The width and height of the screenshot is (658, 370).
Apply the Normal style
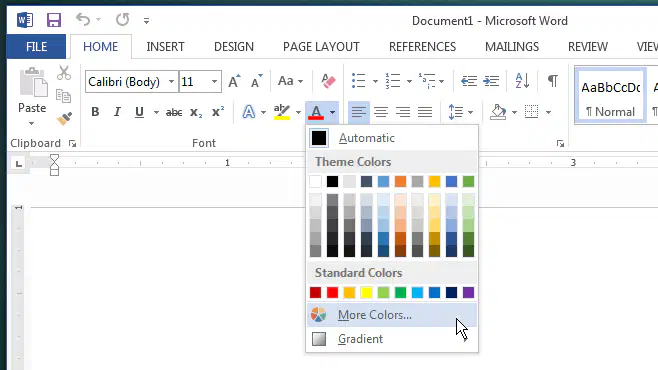[611, 96]
